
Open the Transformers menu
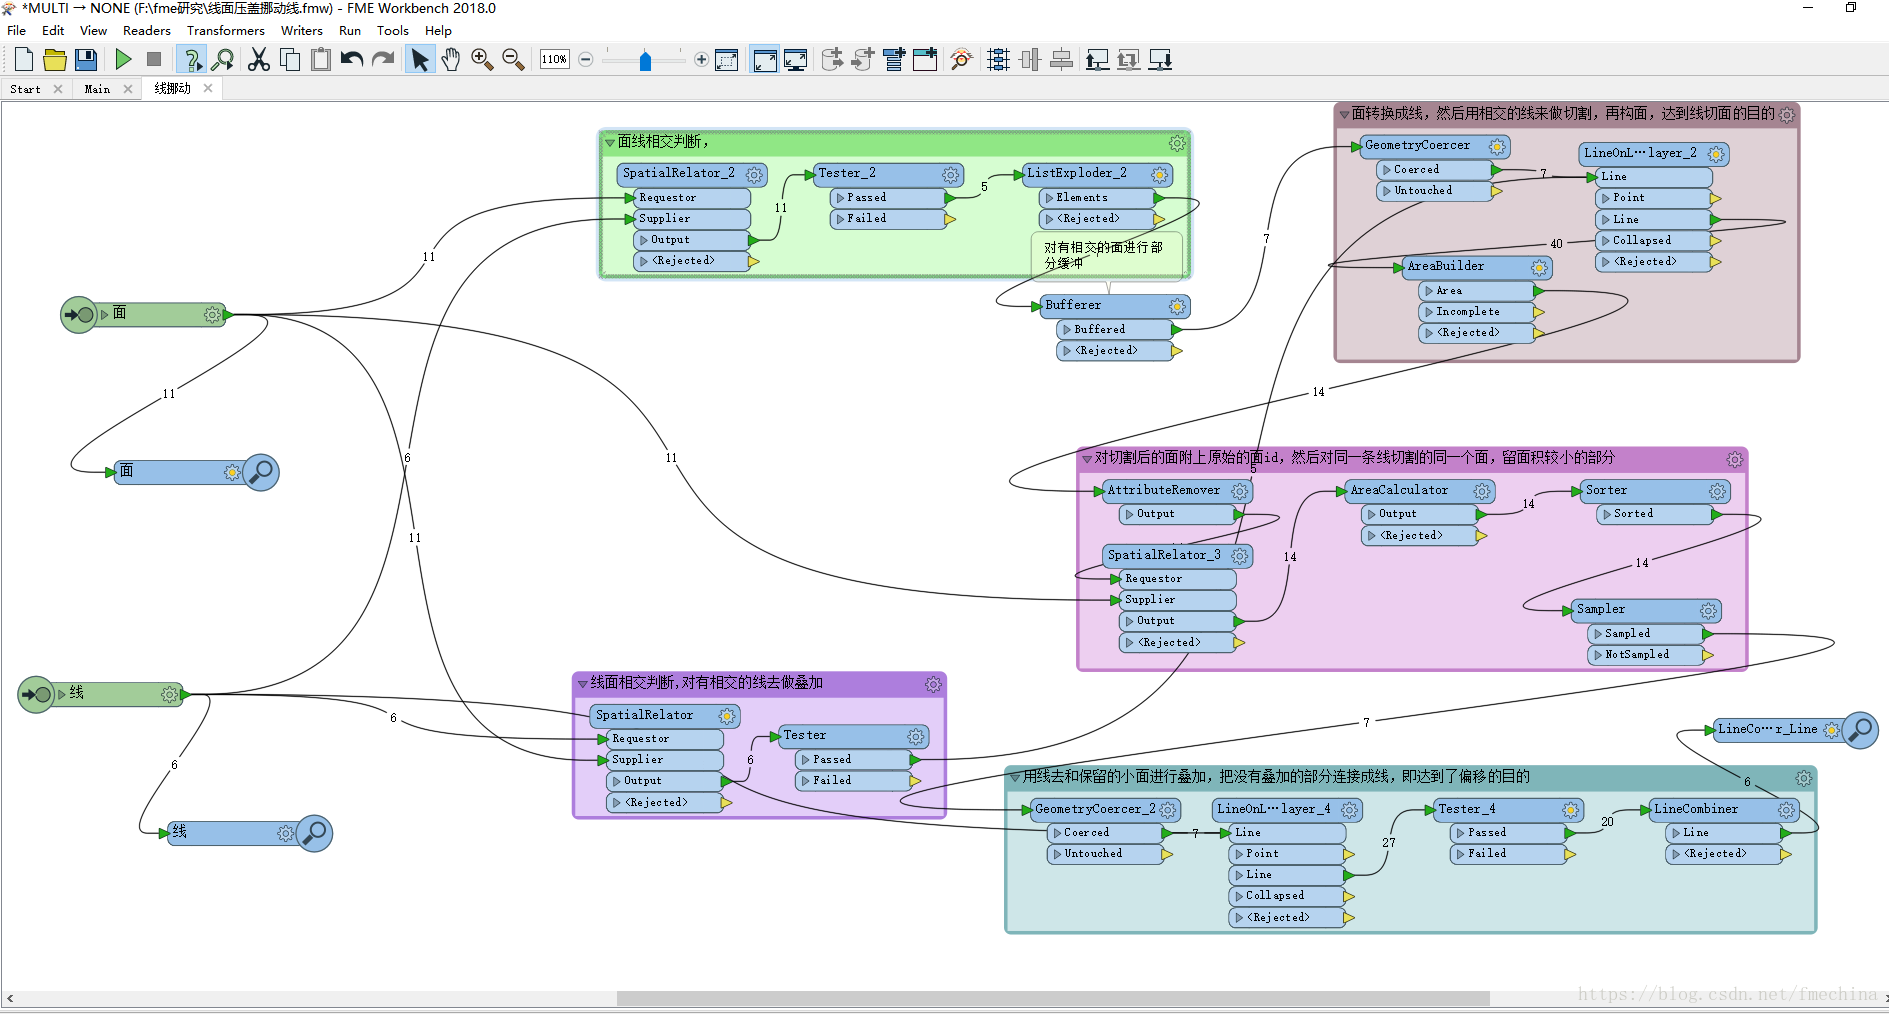(x=226, y=31)
